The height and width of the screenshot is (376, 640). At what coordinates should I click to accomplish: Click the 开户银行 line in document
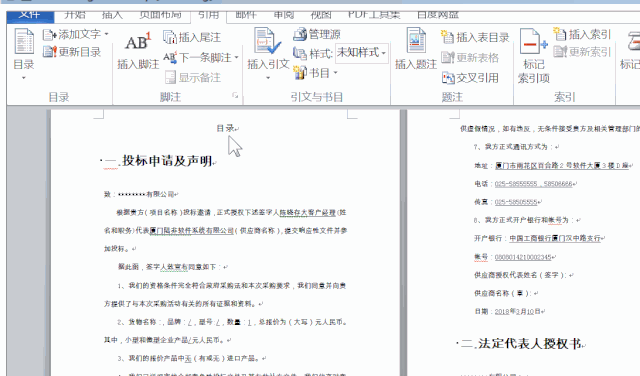[x=539, y=238]
